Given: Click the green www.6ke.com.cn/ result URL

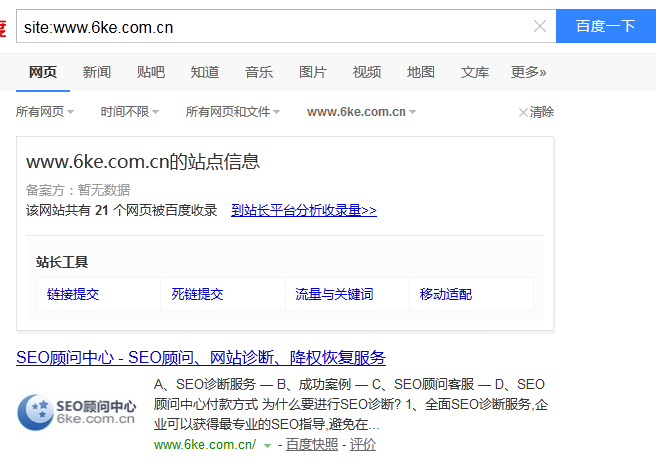Looking at the screenshot, I should click(205, 444).
